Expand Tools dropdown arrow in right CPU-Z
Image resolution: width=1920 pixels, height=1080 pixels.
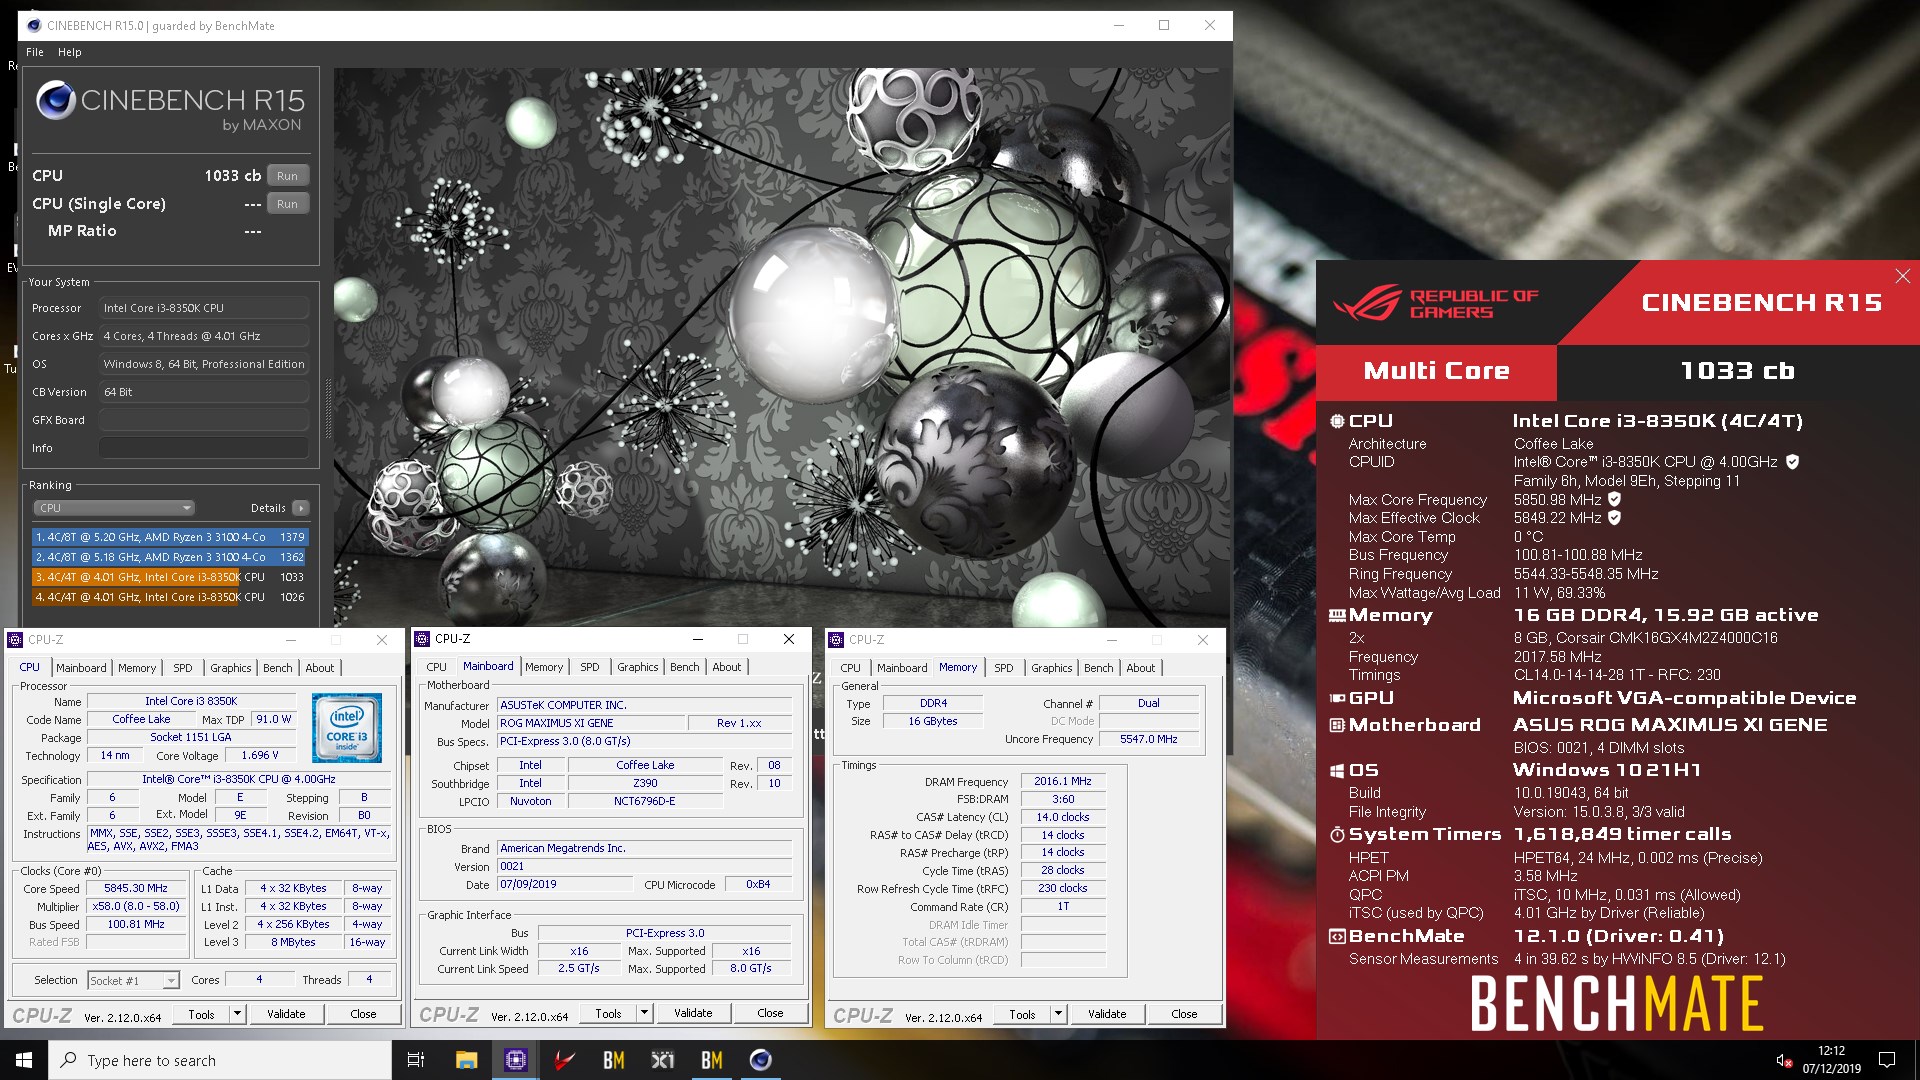point(1058,1014)
